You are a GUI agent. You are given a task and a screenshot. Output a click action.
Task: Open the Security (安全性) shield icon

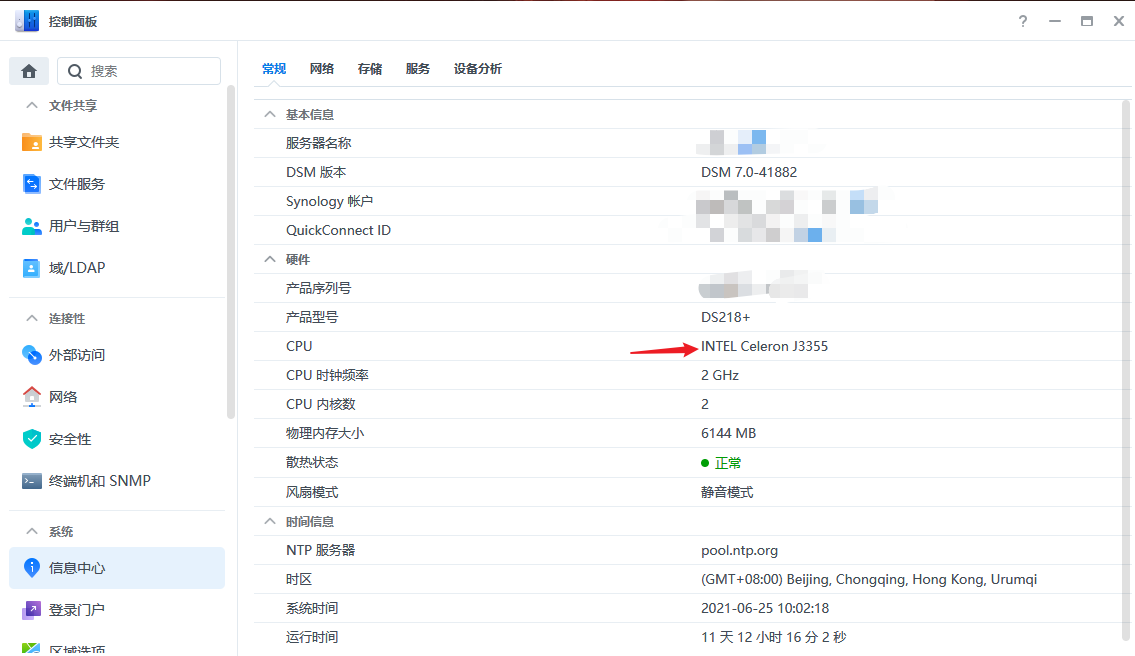pos(32,439)
